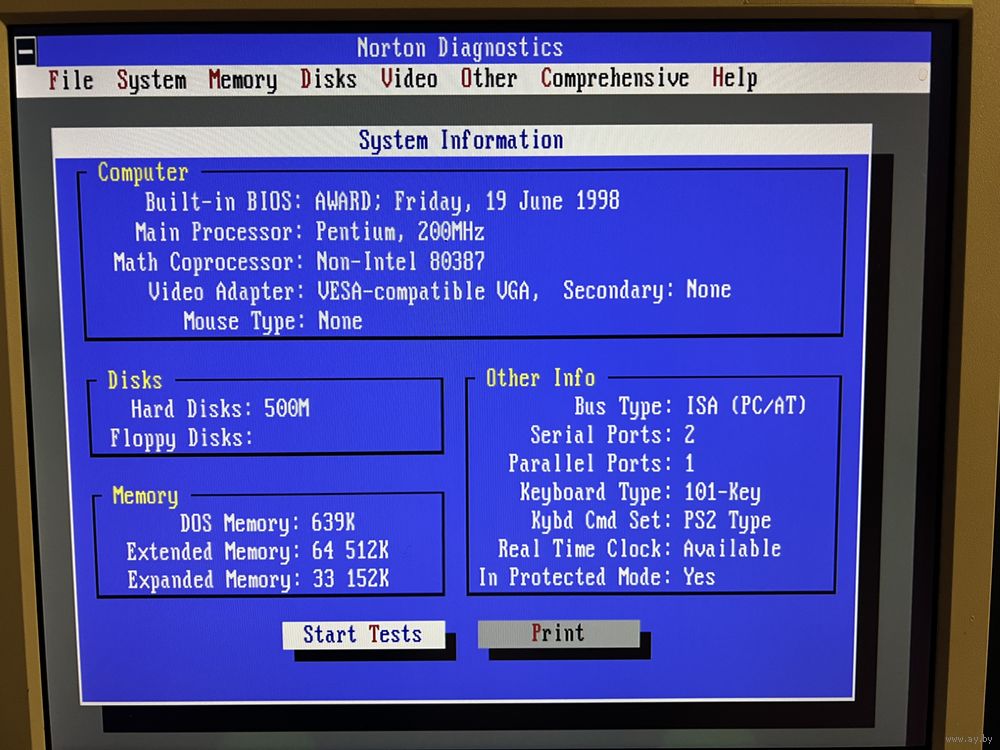Click the Expanded Memory 33 152K value
Viewport: 1000px width, 750px height.
(x=351, y=579)
